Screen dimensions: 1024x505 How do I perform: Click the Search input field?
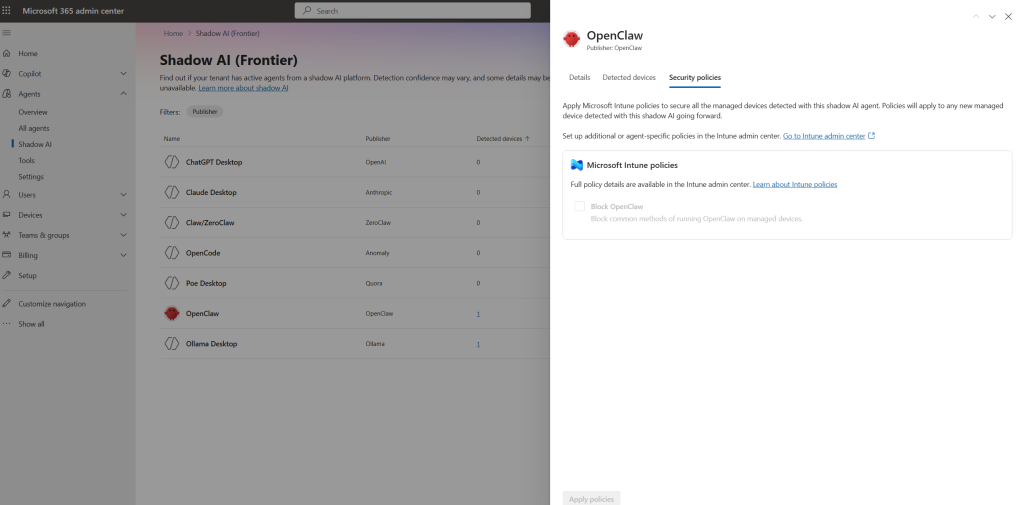pyautogui.click(x=413, y=10)
